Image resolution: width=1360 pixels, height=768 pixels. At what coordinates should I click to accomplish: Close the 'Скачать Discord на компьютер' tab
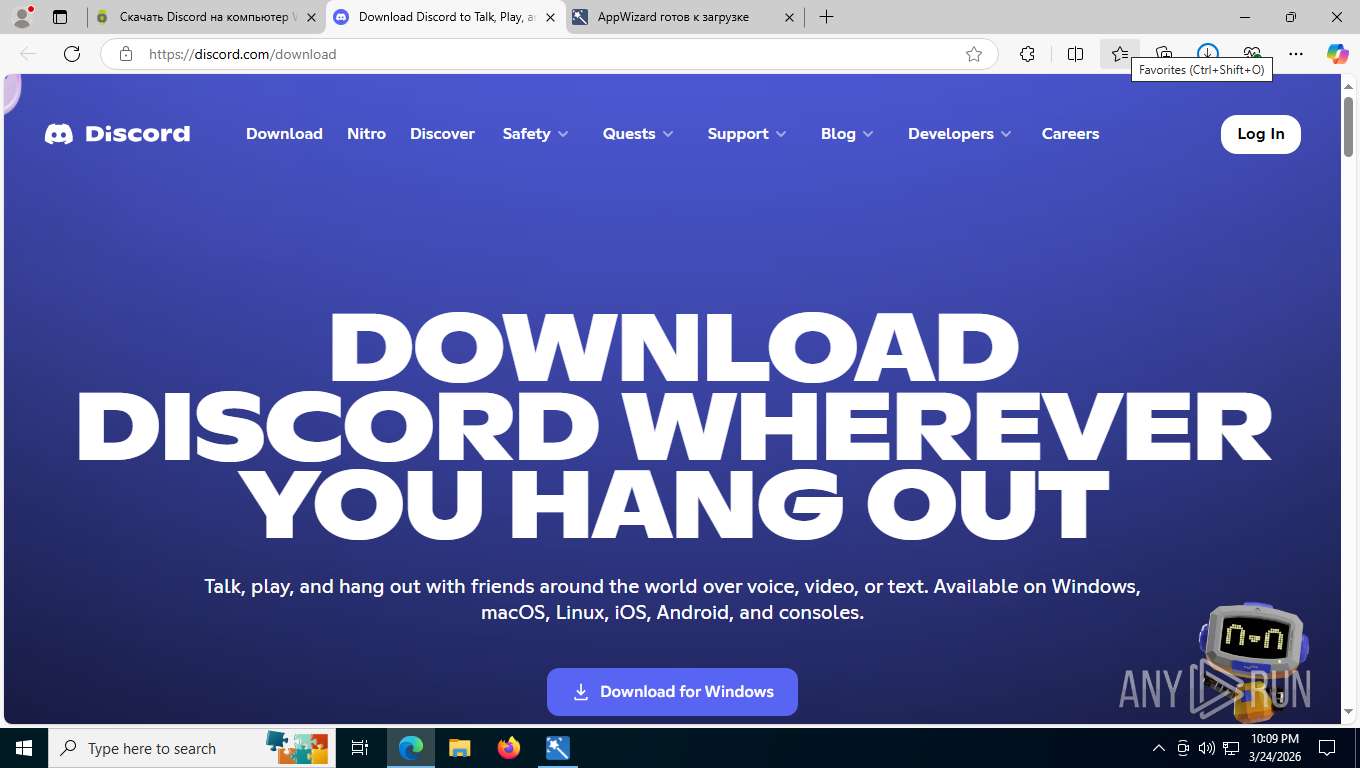[311, 17]
